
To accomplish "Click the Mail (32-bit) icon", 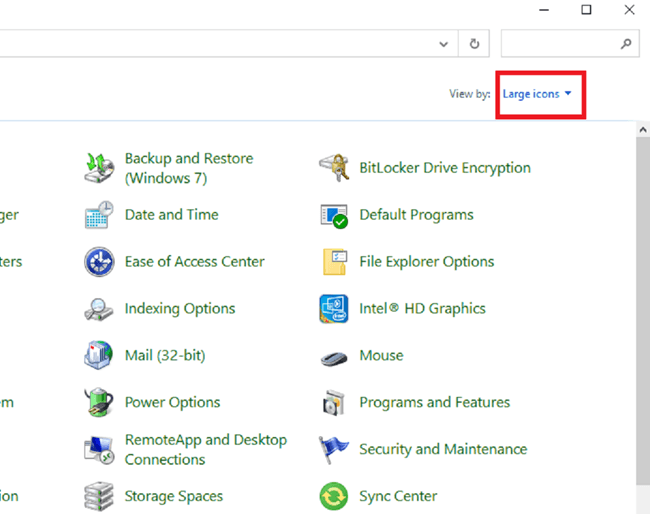I will [99, 356].
